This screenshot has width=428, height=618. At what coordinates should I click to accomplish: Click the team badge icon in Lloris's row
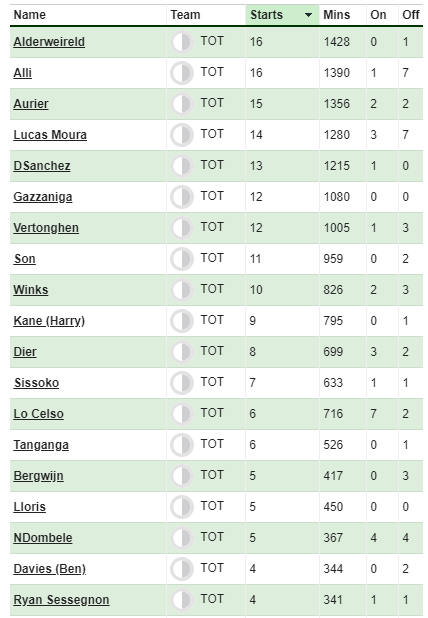(182, 507)
